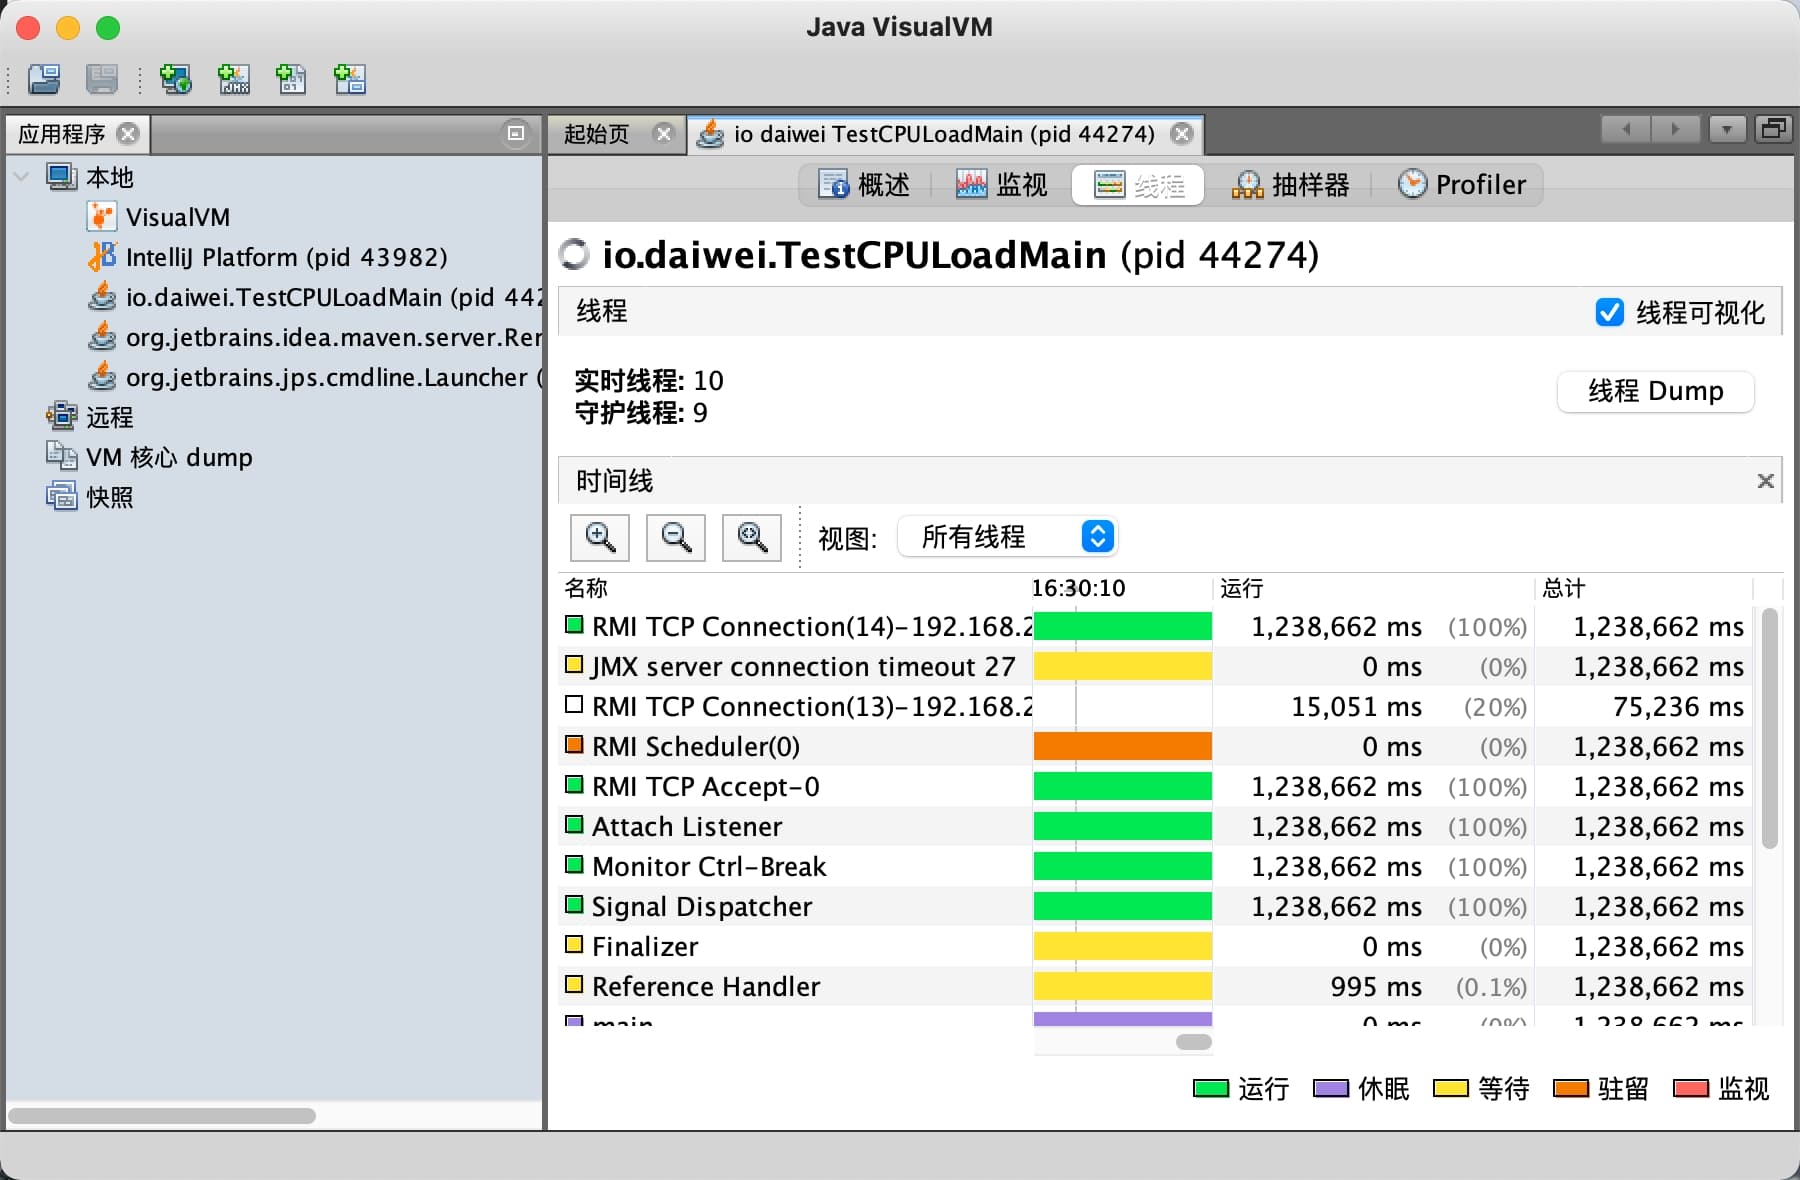This screenshot has height=1180, width=1800.
Task: Close the 时间线 section
Action: [x=1766, y=481]
